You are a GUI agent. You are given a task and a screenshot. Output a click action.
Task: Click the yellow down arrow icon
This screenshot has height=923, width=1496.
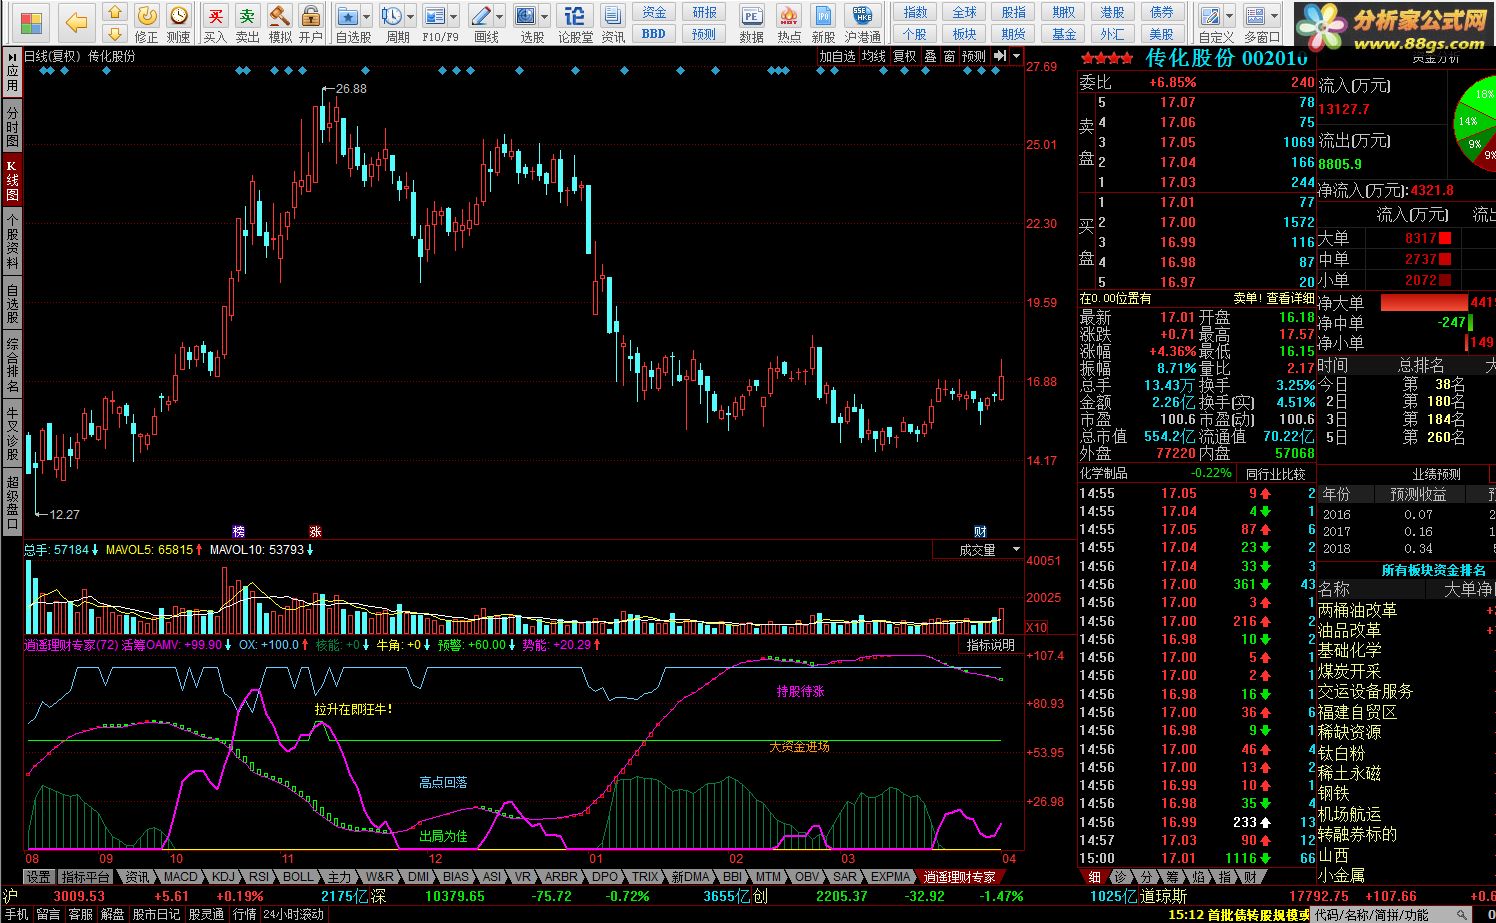(x=115, y=35)
